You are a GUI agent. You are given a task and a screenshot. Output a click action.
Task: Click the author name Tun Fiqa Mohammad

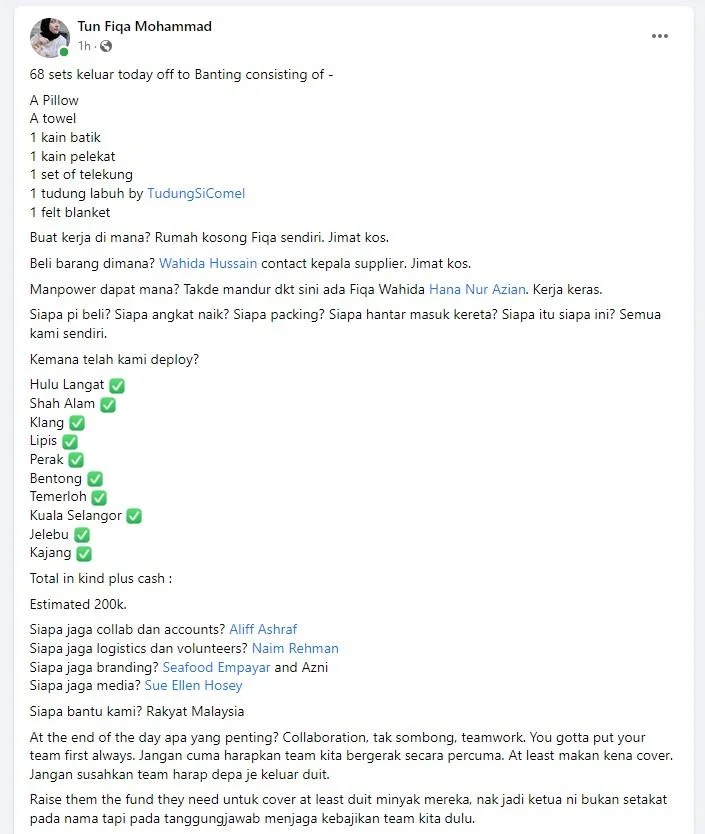tap(145, 26)
